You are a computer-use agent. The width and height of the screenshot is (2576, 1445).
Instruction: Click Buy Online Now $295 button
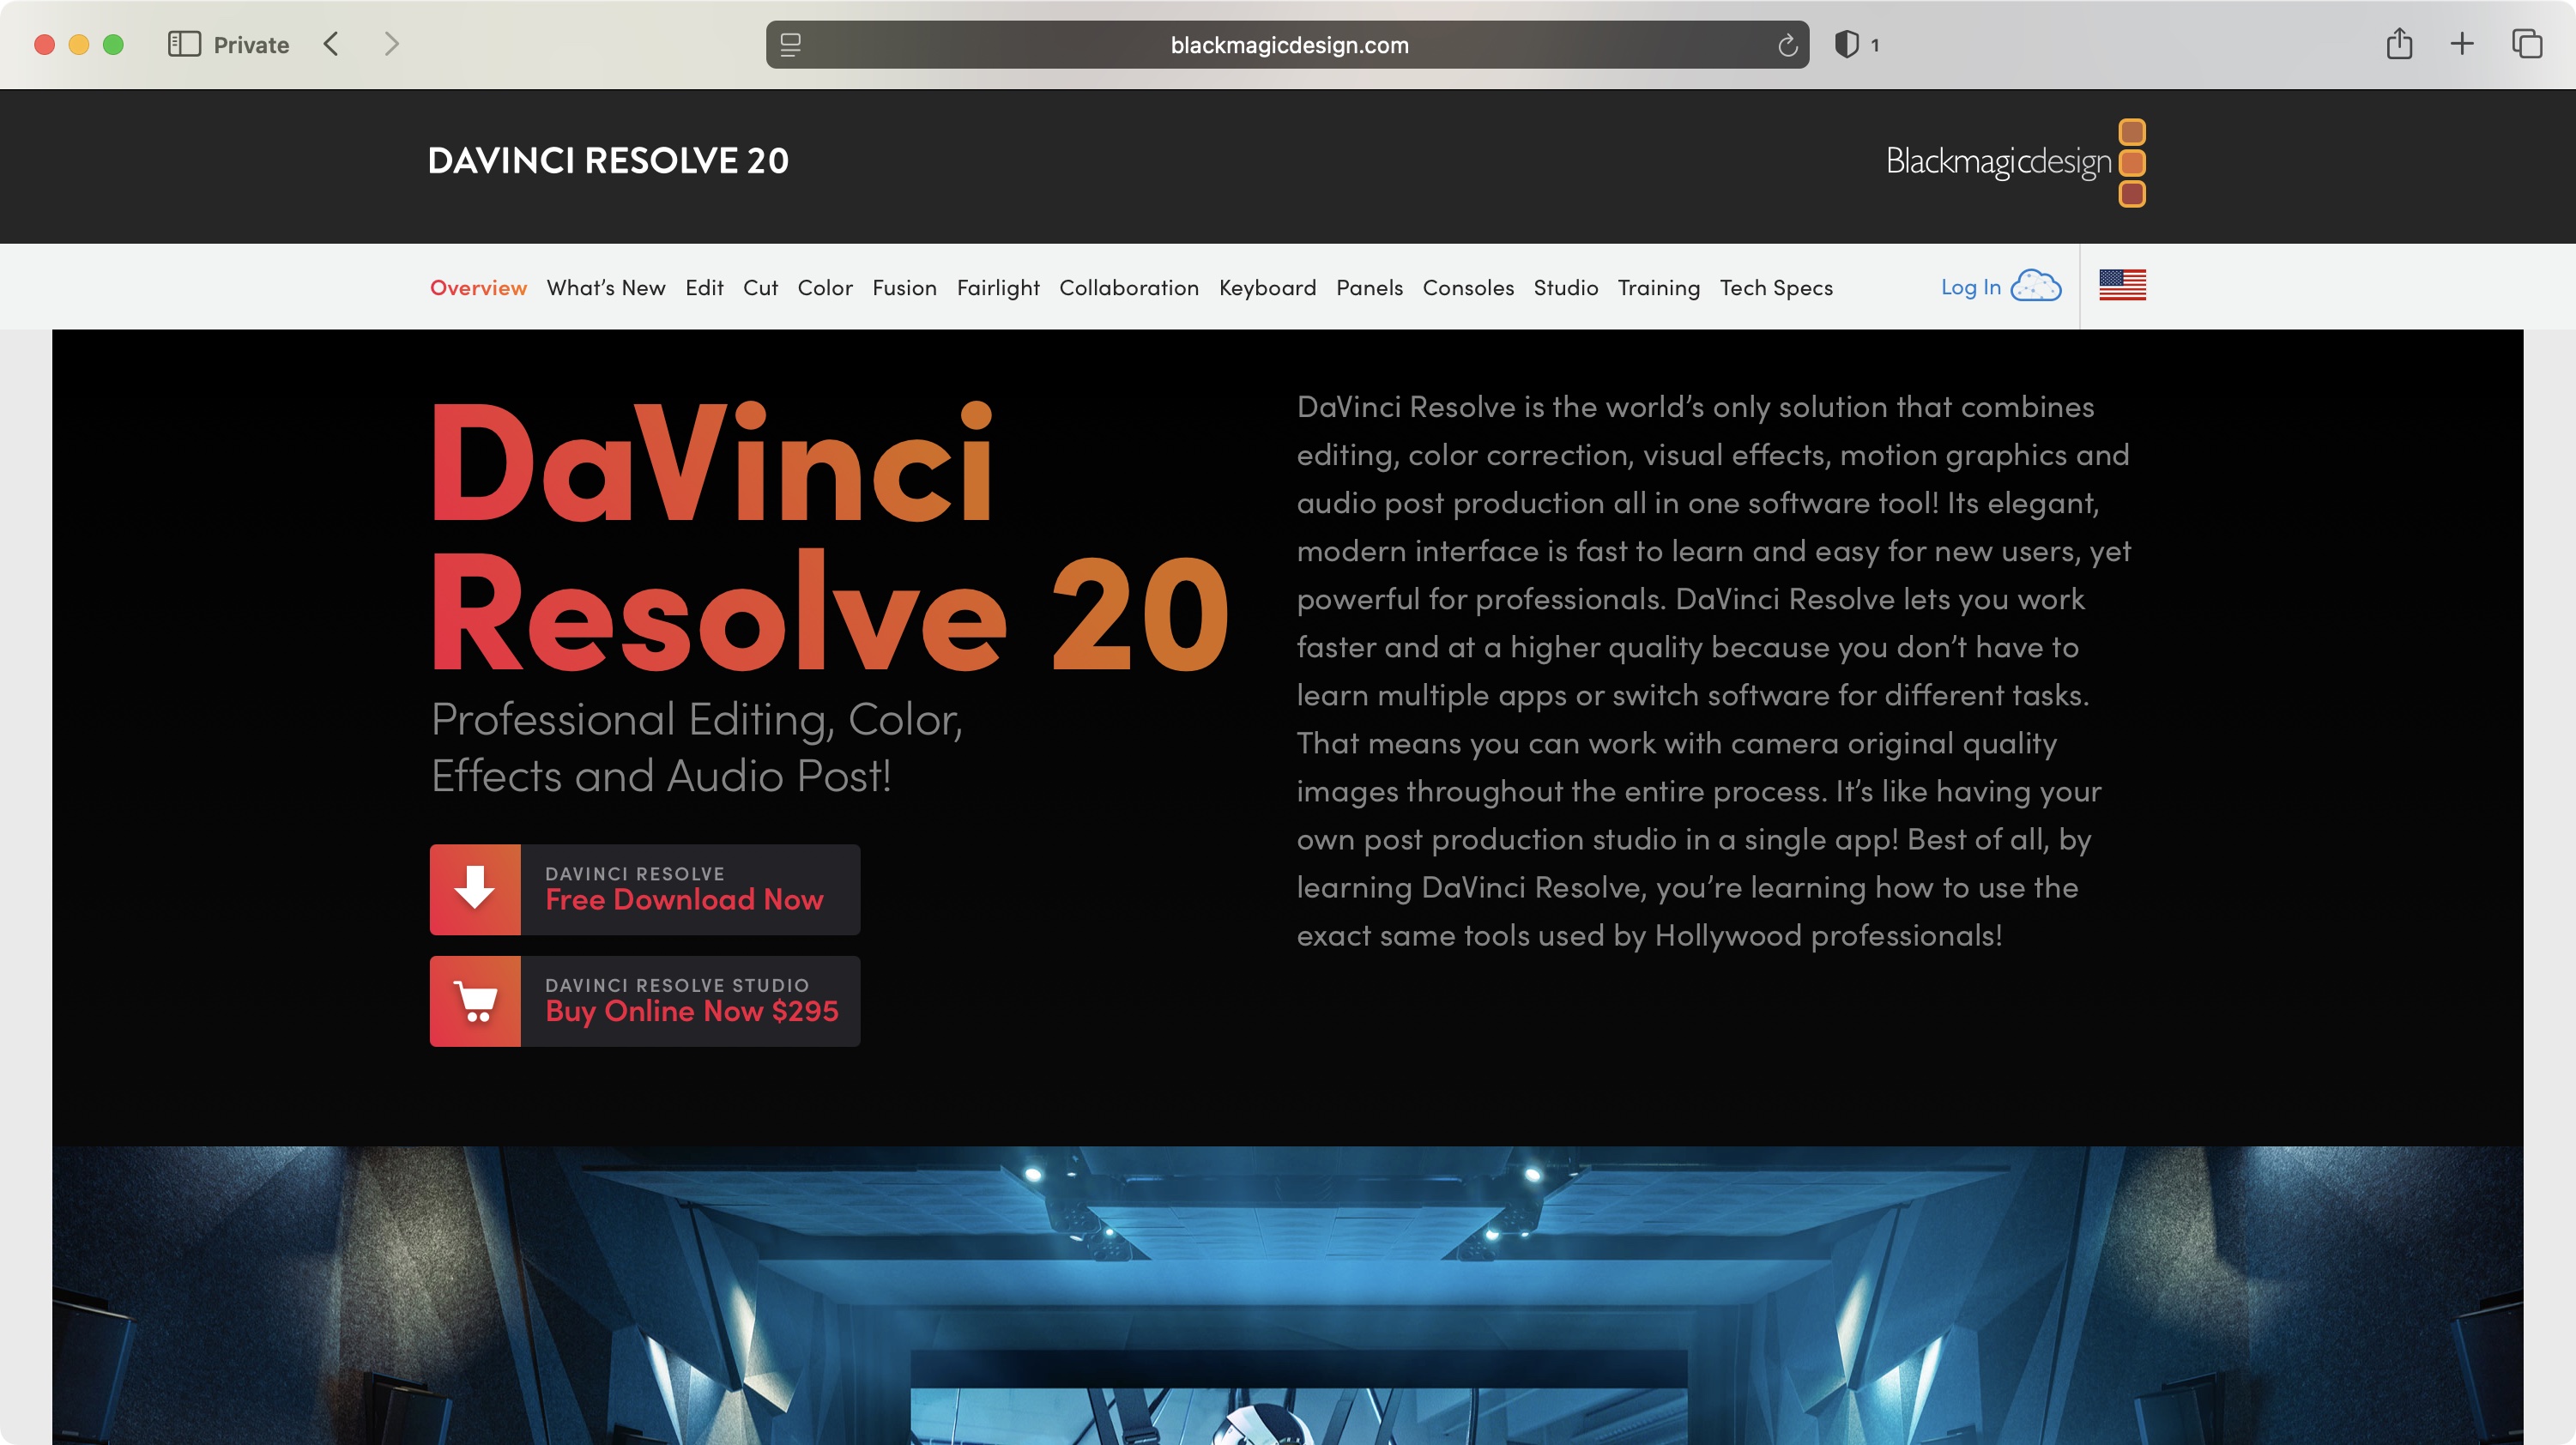645,1001
